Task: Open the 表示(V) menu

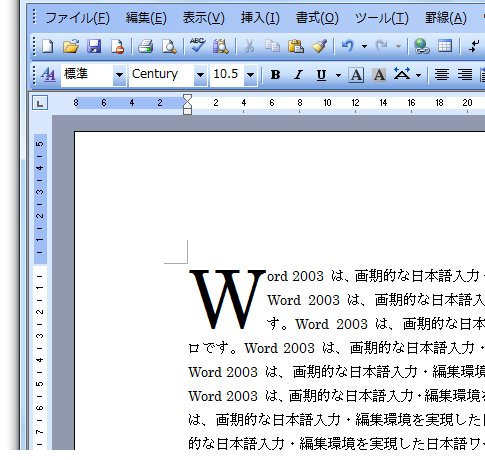Action: click(x=203, y=18)
